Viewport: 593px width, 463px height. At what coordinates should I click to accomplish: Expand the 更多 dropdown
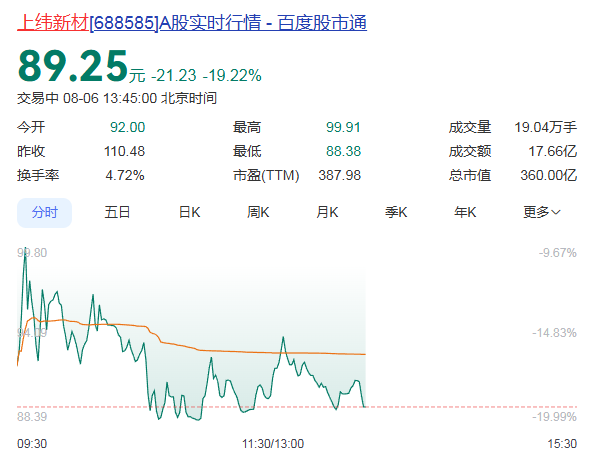[x=542, y=212]
